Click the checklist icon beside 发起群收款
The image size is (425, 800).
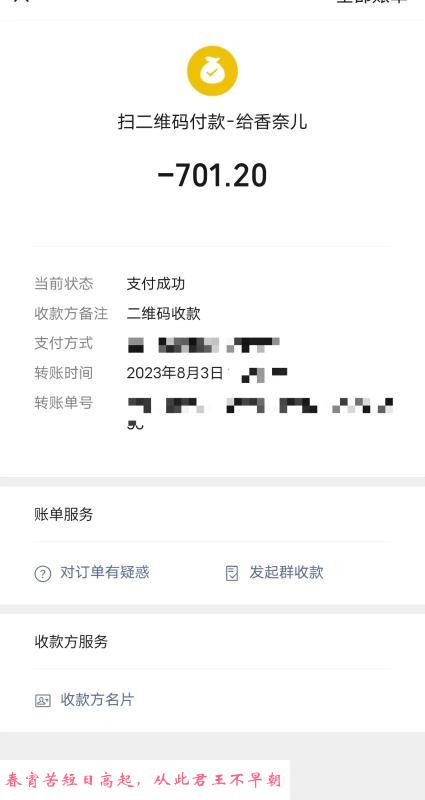tap(232, 573)
